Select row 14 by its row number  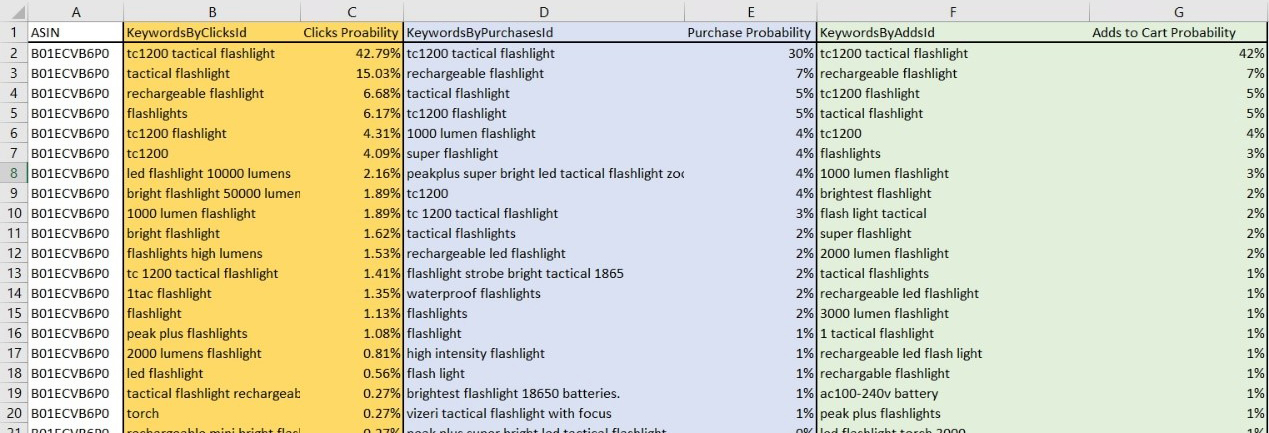click(x=14, y=293)
